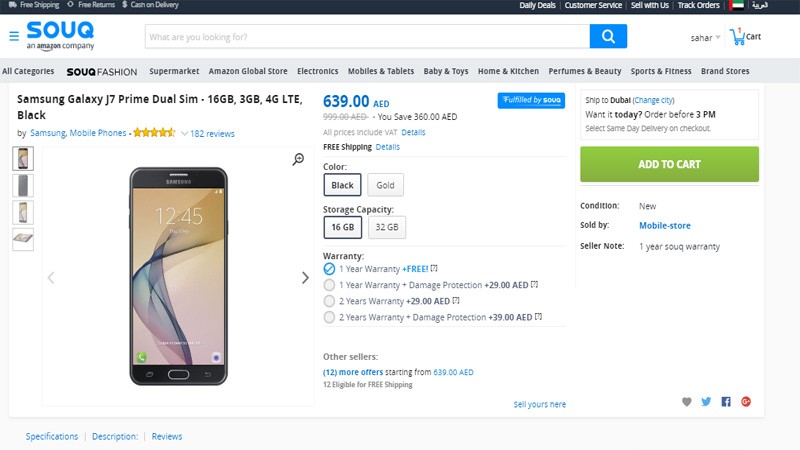Open the shopping cart
Viewport: 800px width, 450px height.
tap(744, 37)
